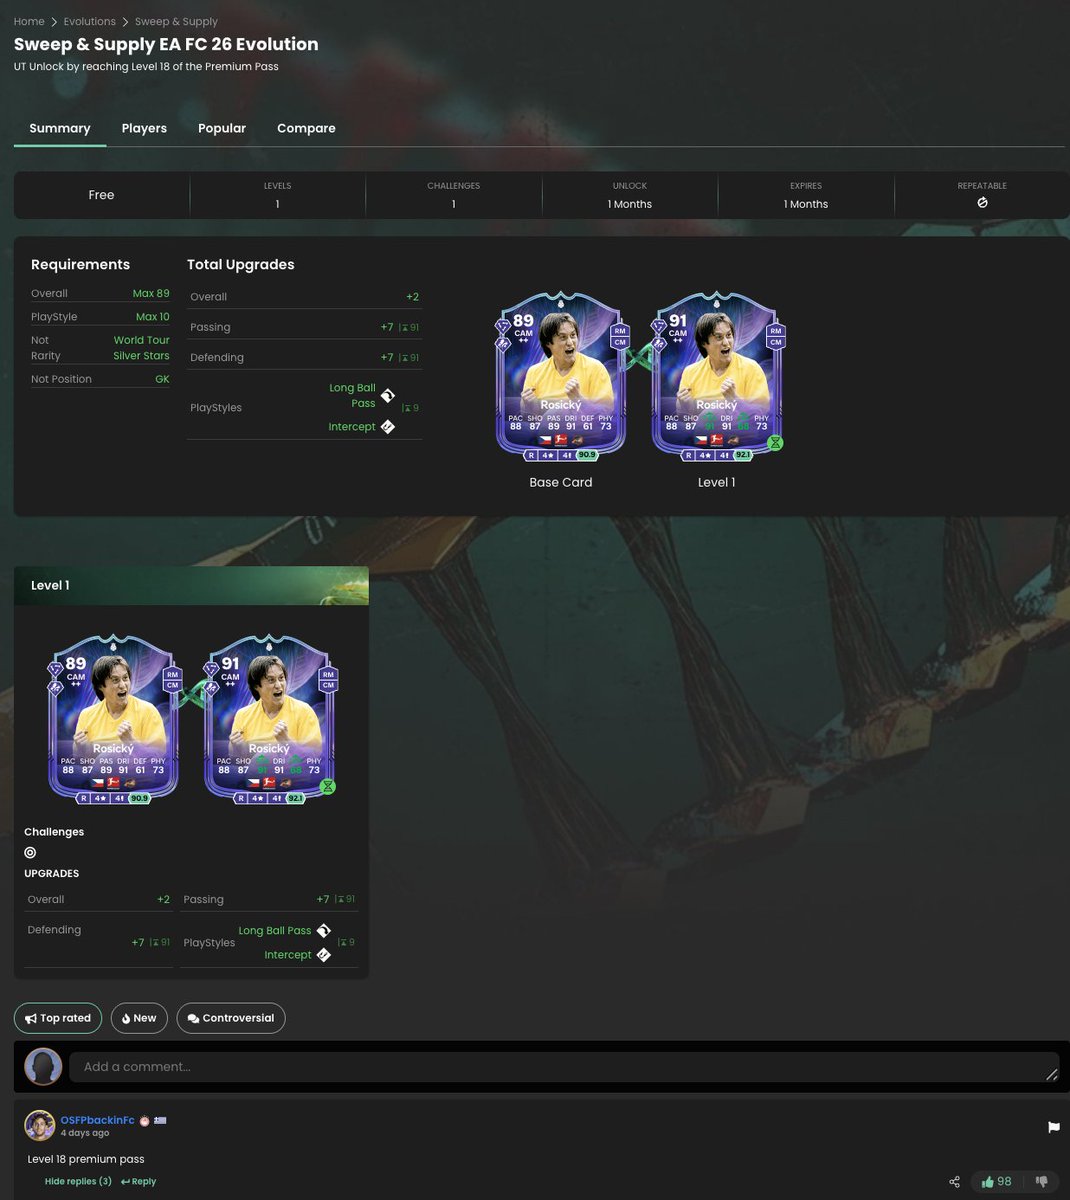Click the World Tour rarity requirement

pos(141,340)
